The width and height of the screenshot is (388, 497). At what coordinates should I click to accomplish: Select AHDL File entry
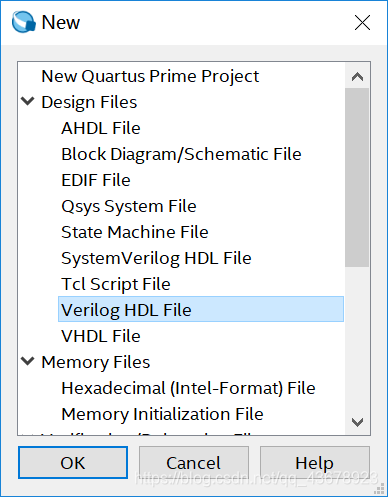point(101,128)
